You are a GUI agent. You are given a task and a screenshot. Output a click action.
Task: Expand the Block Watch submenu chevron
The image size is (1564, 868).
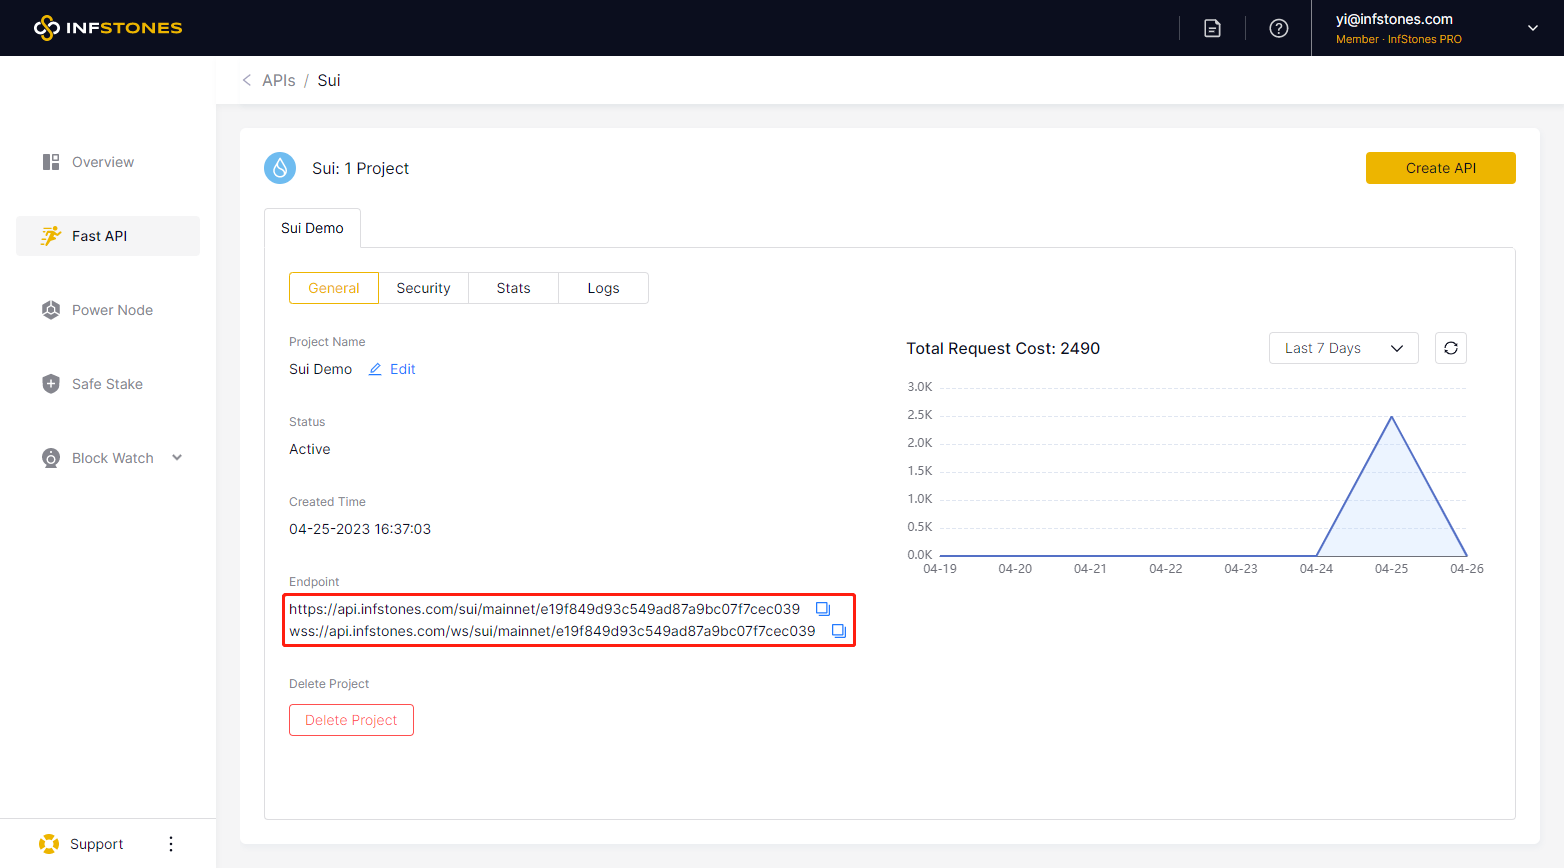click(177, 458)
